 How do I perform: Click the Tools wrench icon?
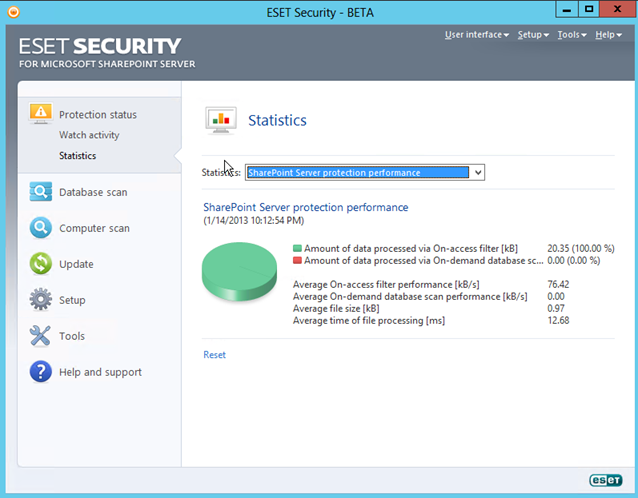pyautogui.click(x=40, y=336)
